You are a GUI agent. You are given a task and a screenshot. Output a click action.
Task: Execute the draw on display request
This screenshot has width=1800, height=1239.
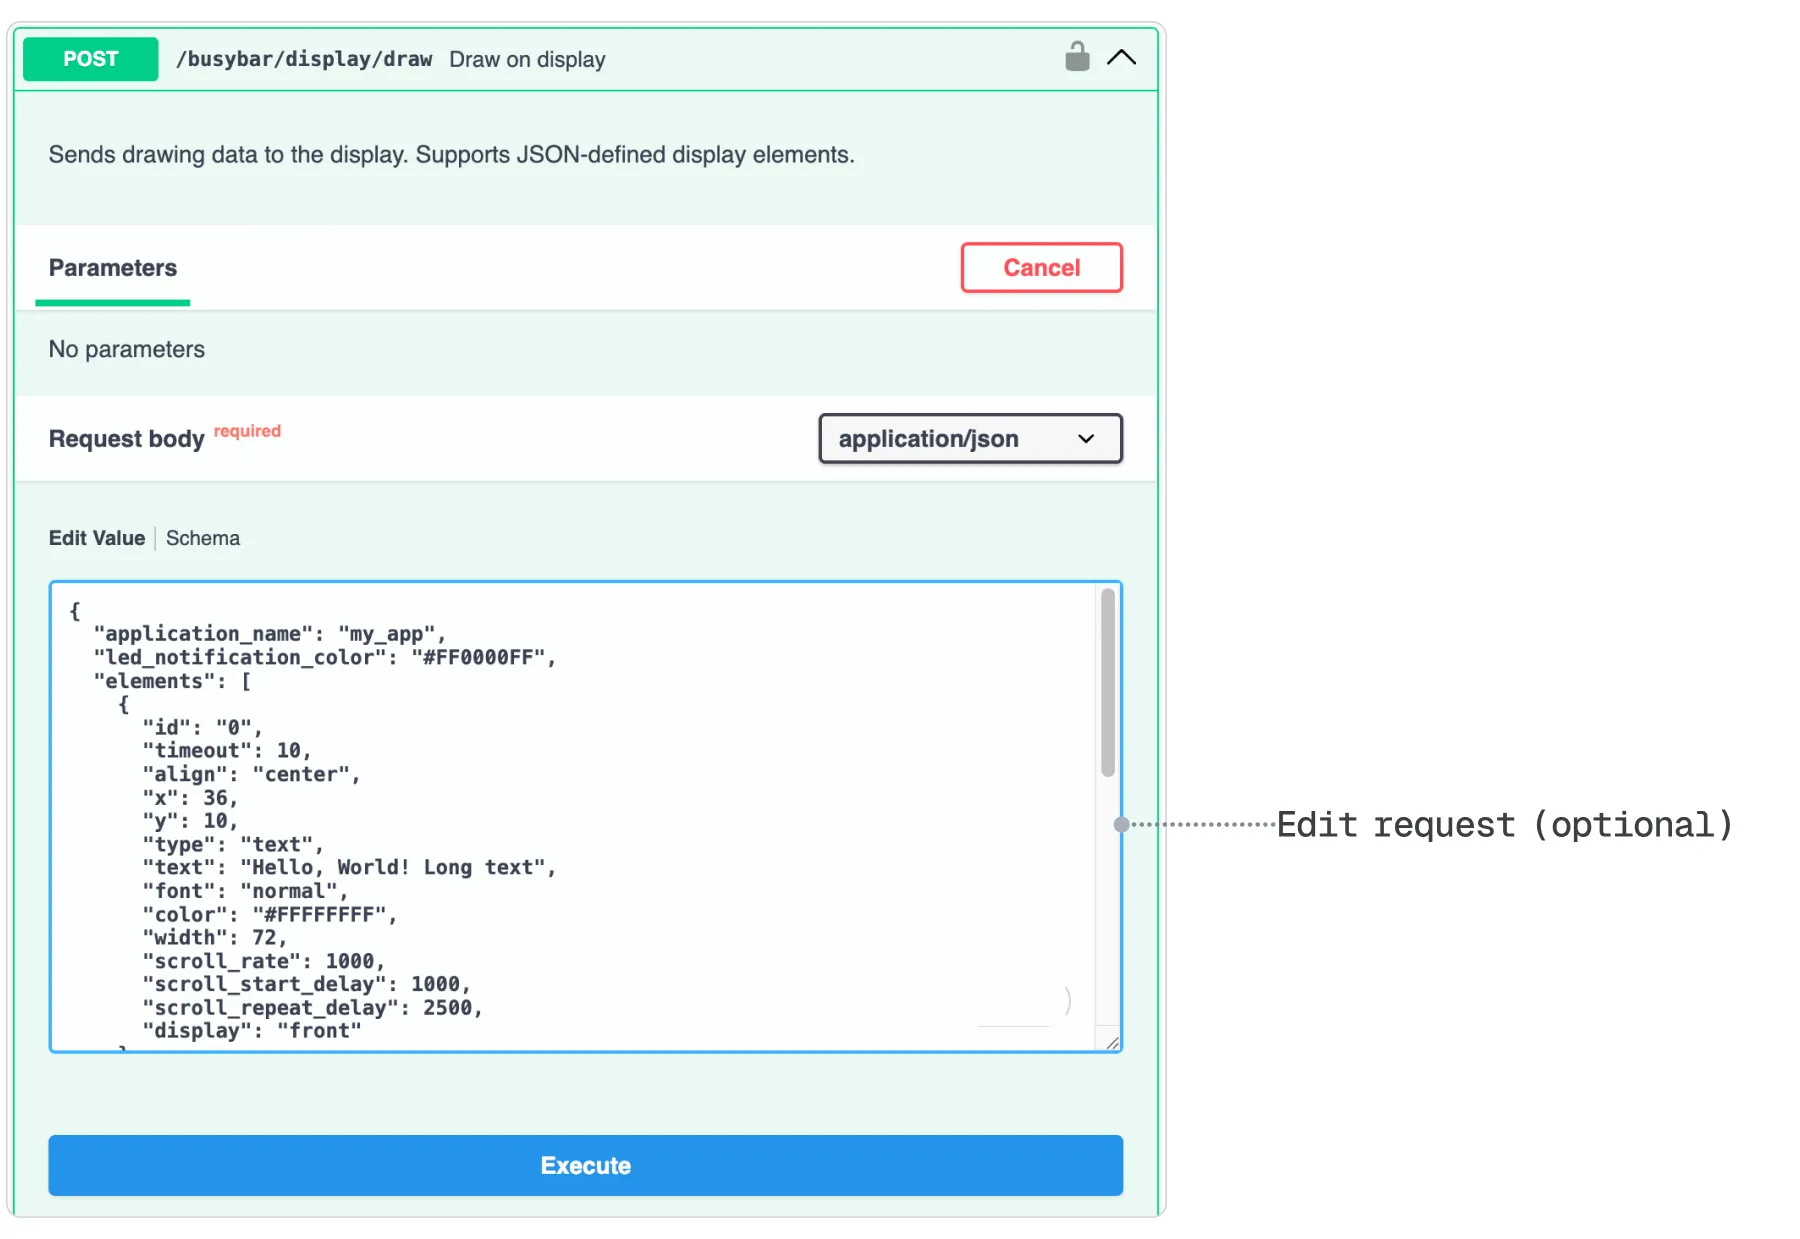586,1165
